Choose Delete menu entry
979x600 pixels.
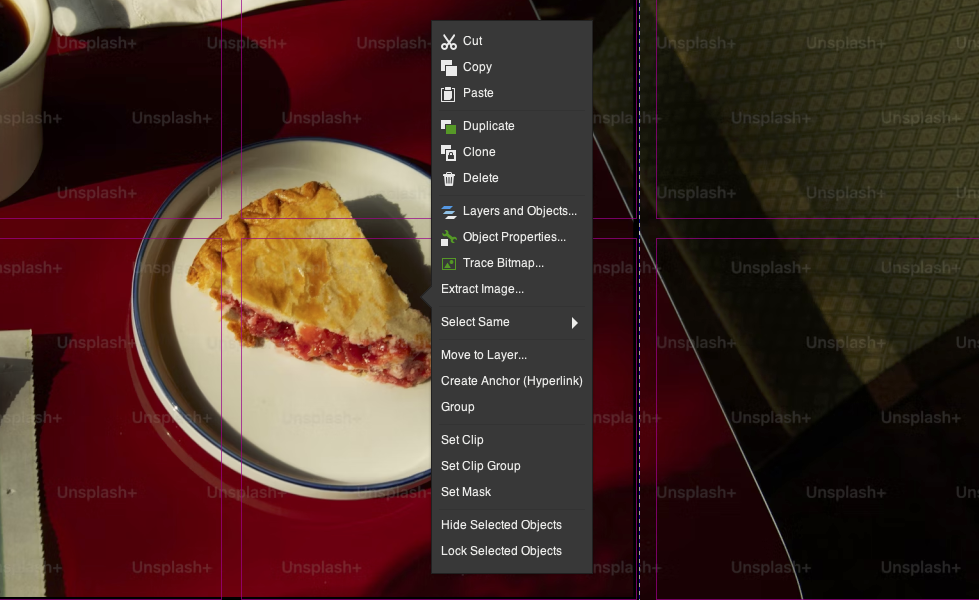[x=512, y=178]
